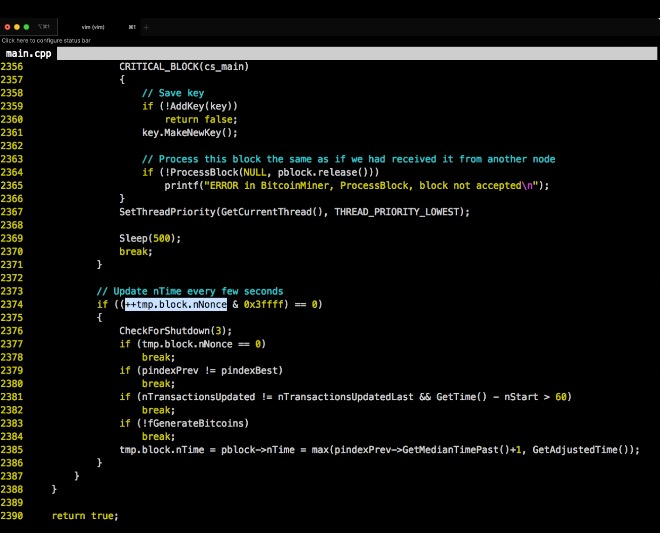
Task: Click the configure status bar text
Action: tap(43, 40)
